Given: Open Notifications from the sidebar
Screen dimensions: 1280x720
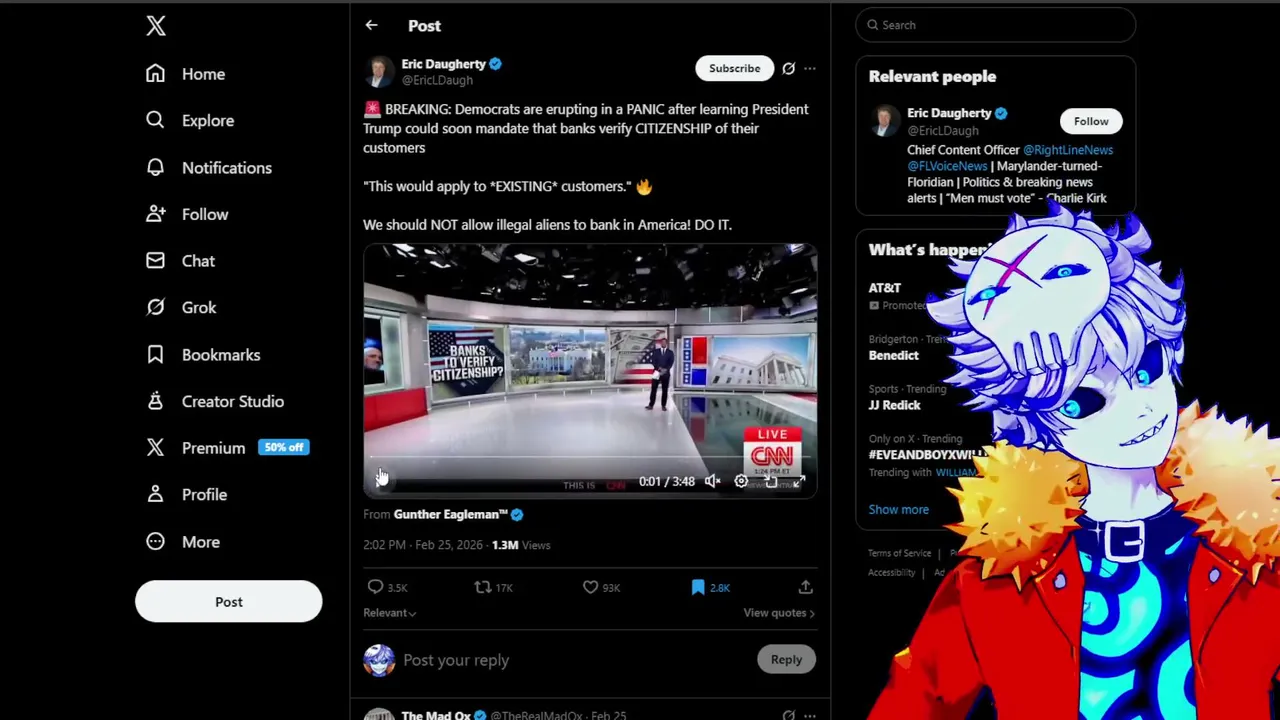Looking at the screenshot, I should 208,168.
